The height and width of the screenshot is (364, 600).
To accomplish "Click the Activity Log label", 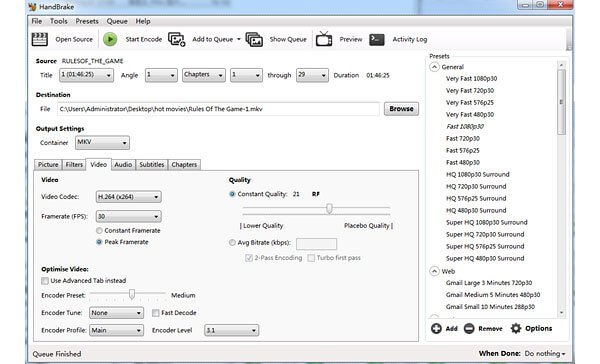I will (410, 39).
